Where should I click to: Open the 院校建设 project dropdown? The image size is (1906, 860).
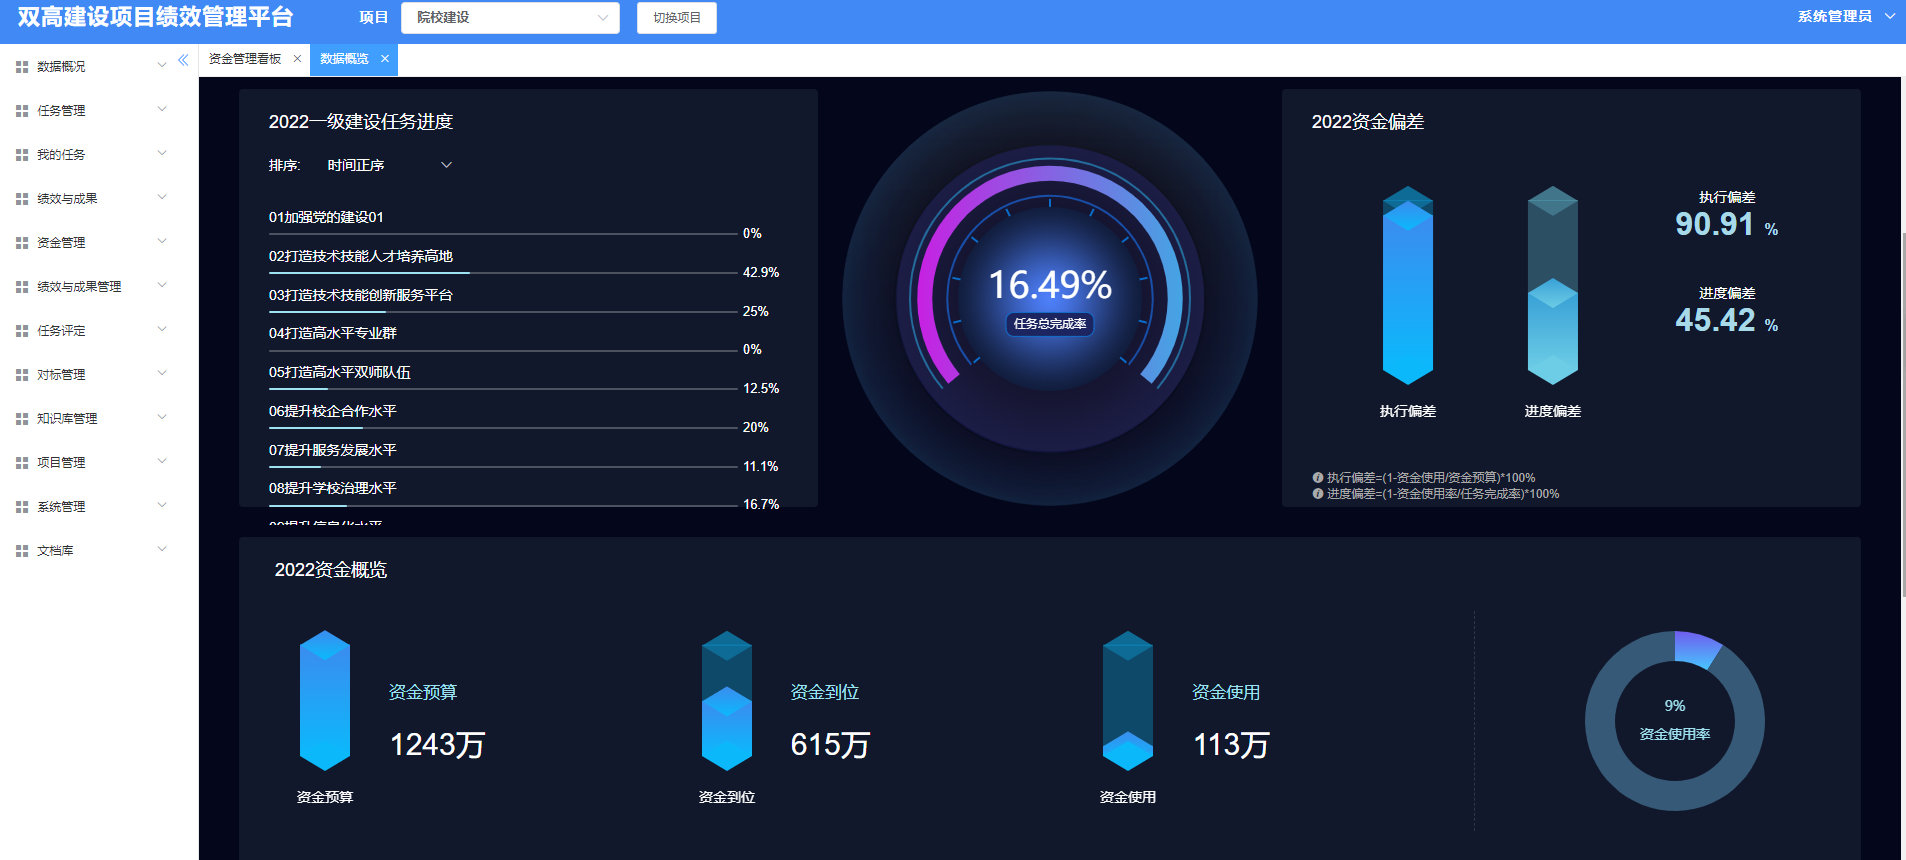point(510,18)
